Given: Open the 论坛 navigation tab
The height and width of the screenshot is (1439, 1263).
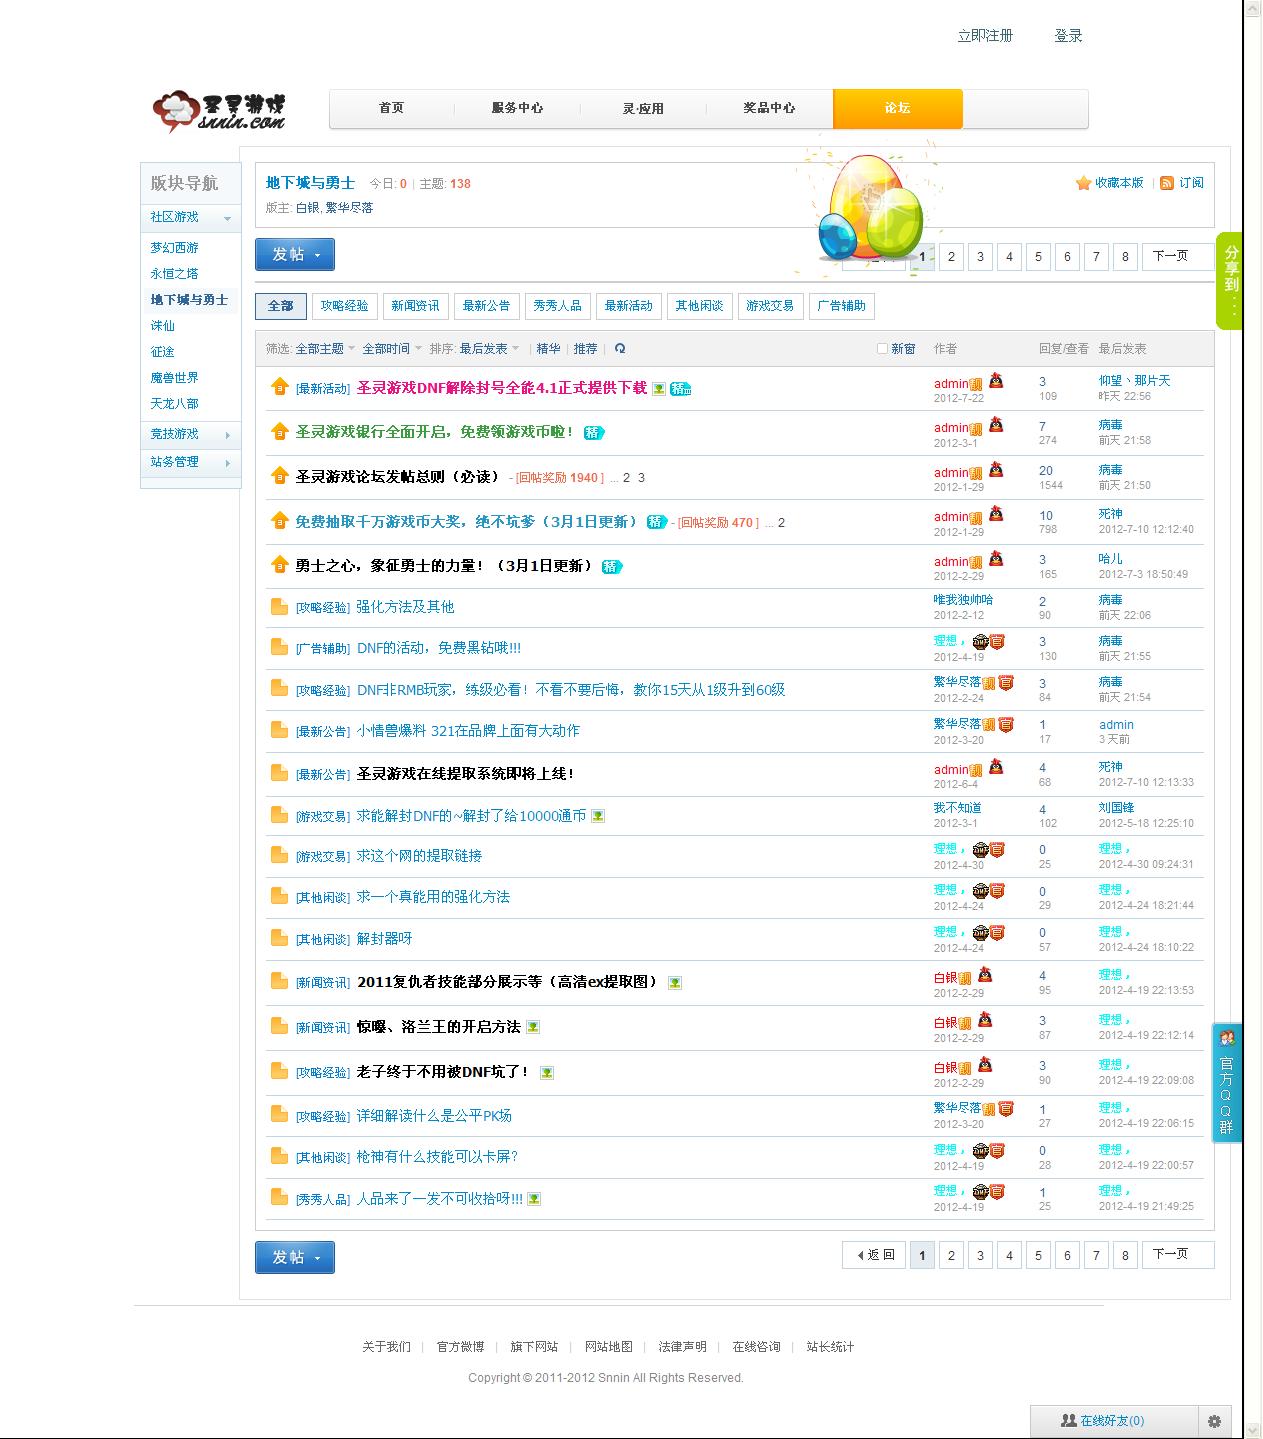Looking at the screenshot, I should tap(897, 108).
